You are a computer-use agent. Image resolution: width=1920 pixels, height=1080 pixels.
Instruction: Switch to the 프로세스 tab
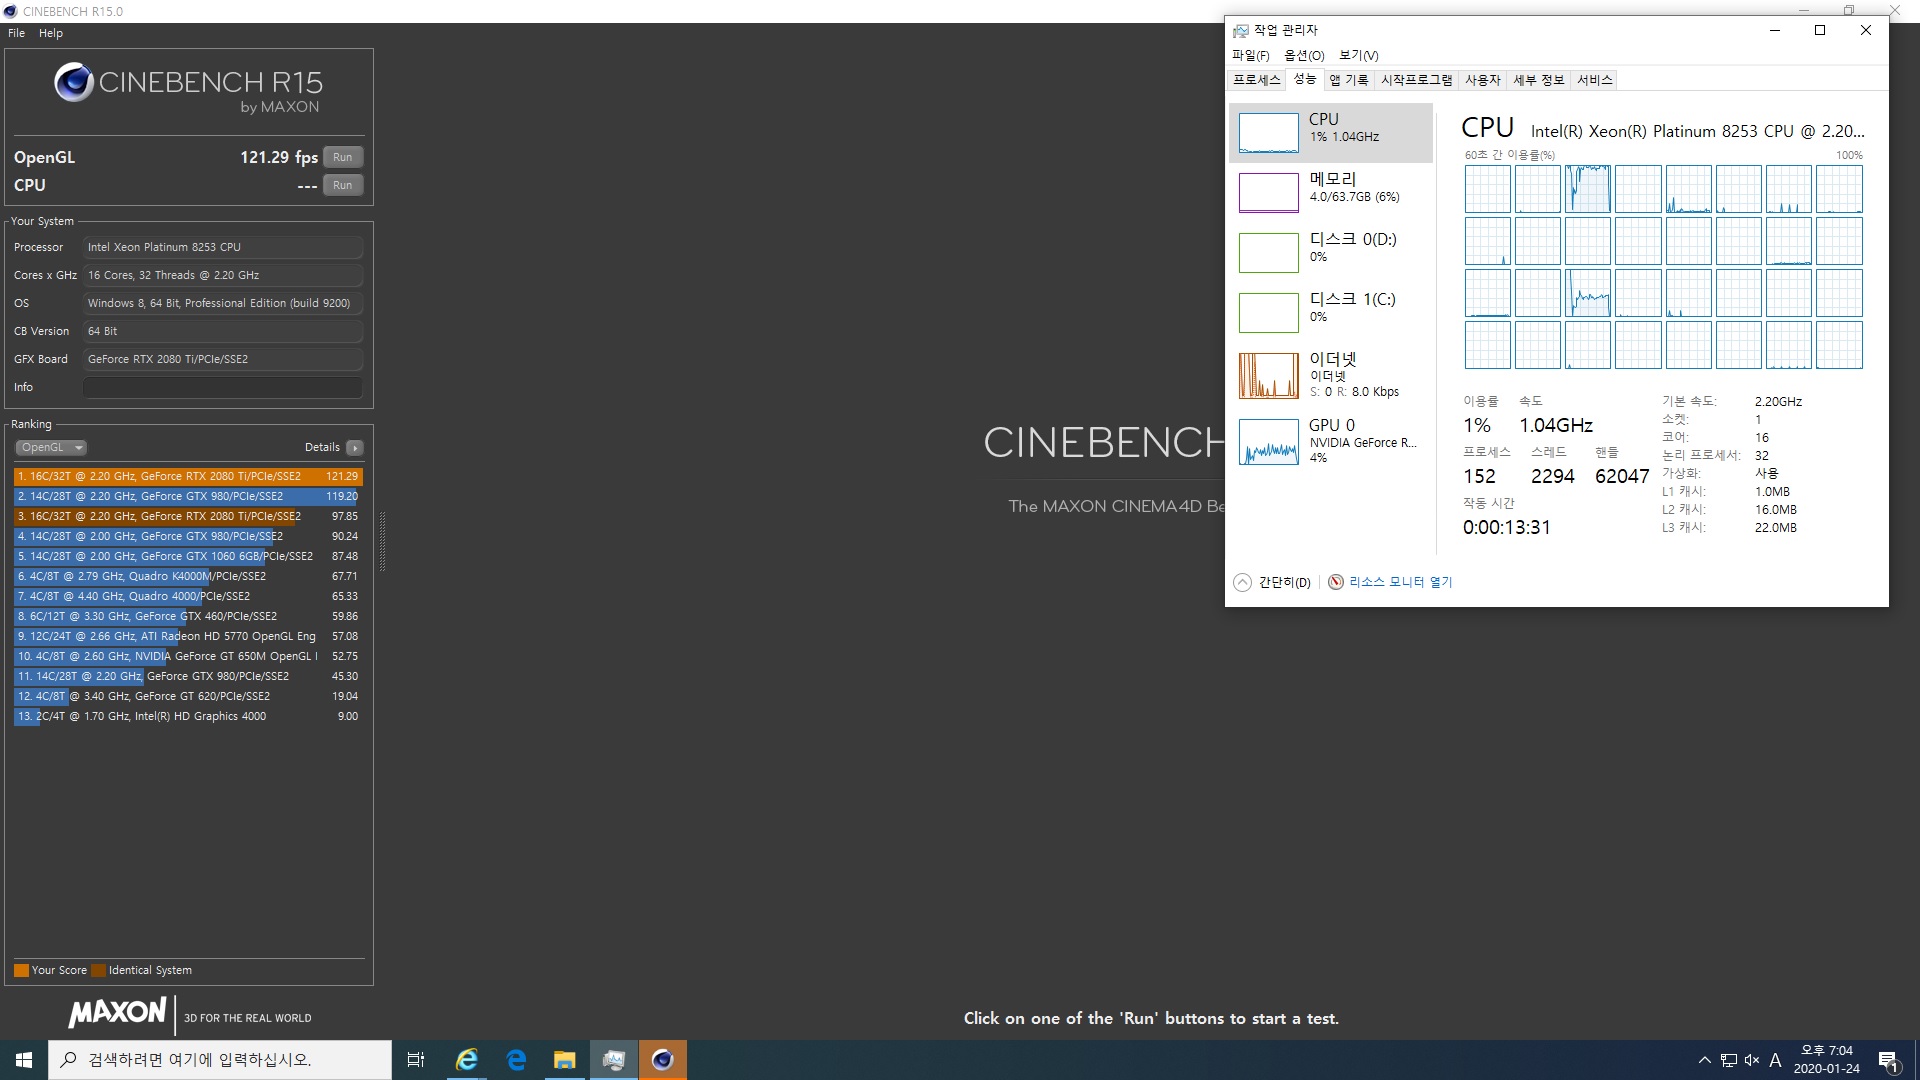(x=1256, y=80)
